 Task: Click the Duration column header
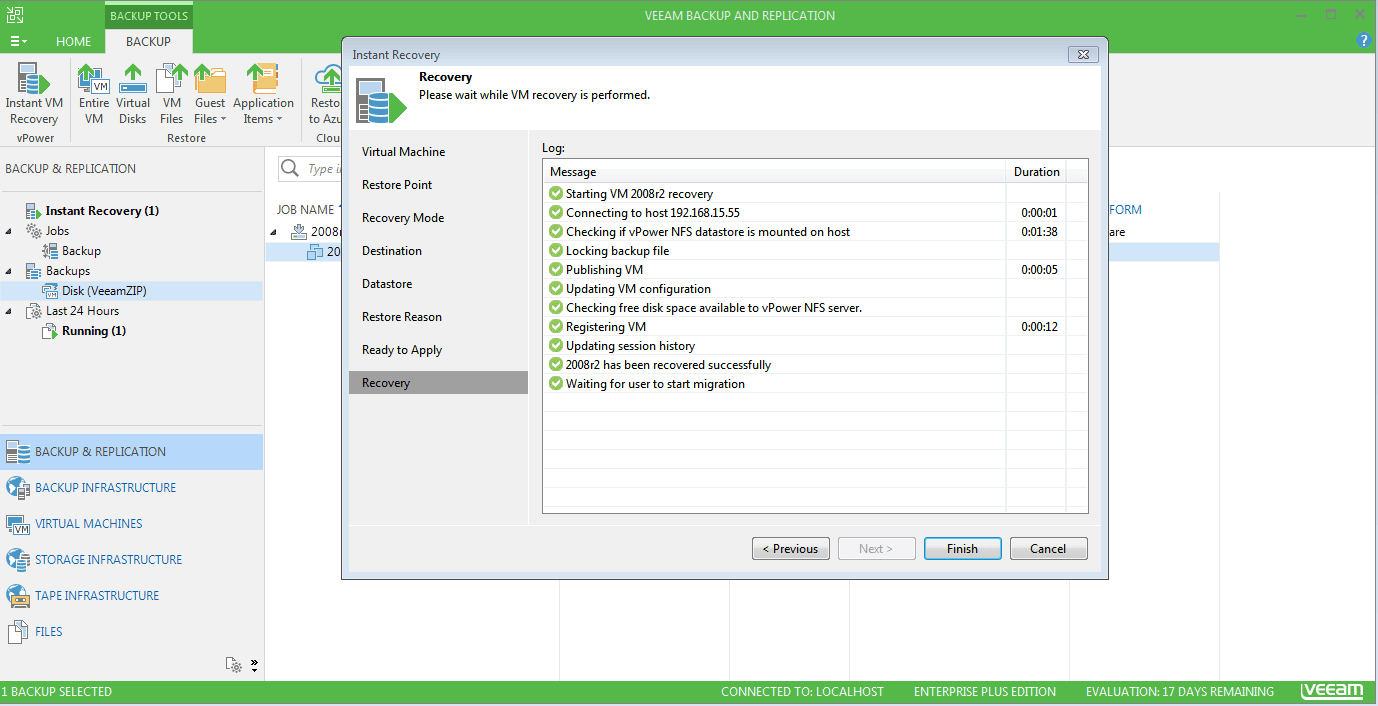pyautogui.click(x=1036, y=172)
